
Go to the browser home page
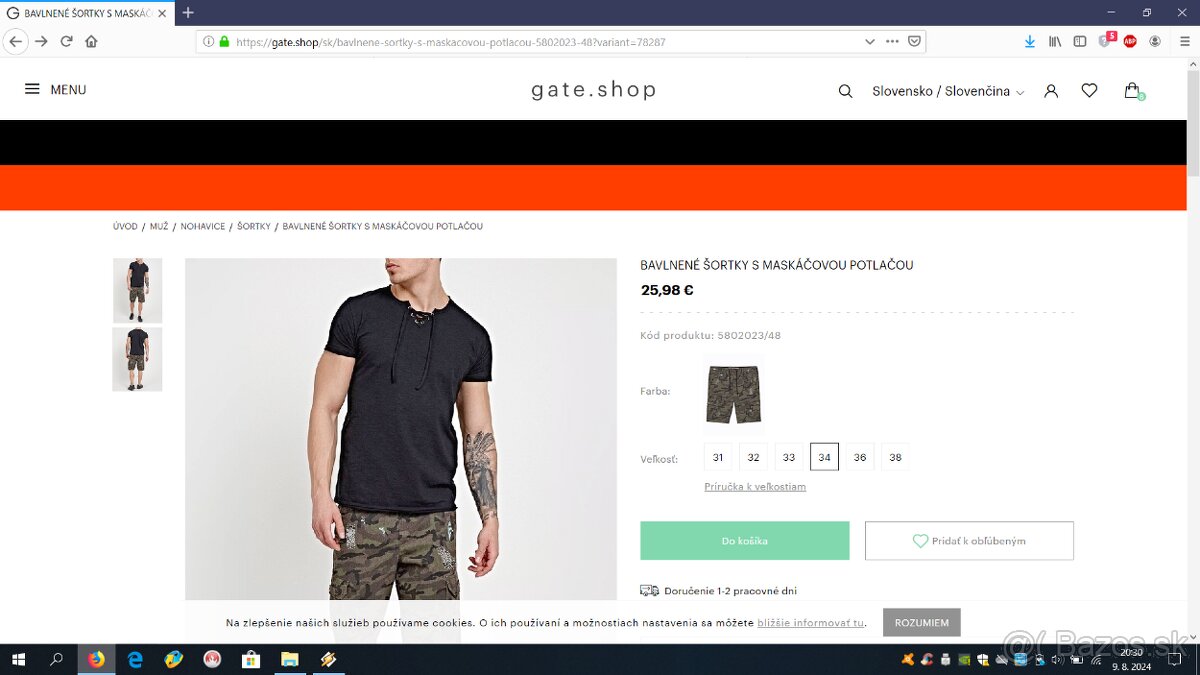point(92,41)
